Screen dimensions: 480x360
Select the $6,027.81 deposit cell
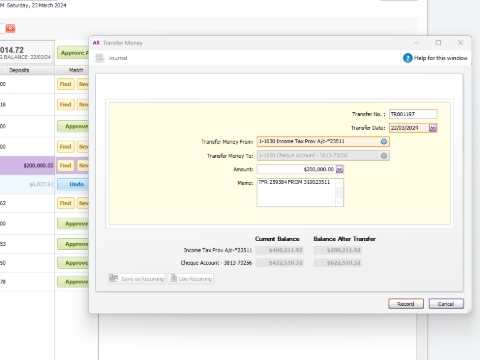(27, 184)
